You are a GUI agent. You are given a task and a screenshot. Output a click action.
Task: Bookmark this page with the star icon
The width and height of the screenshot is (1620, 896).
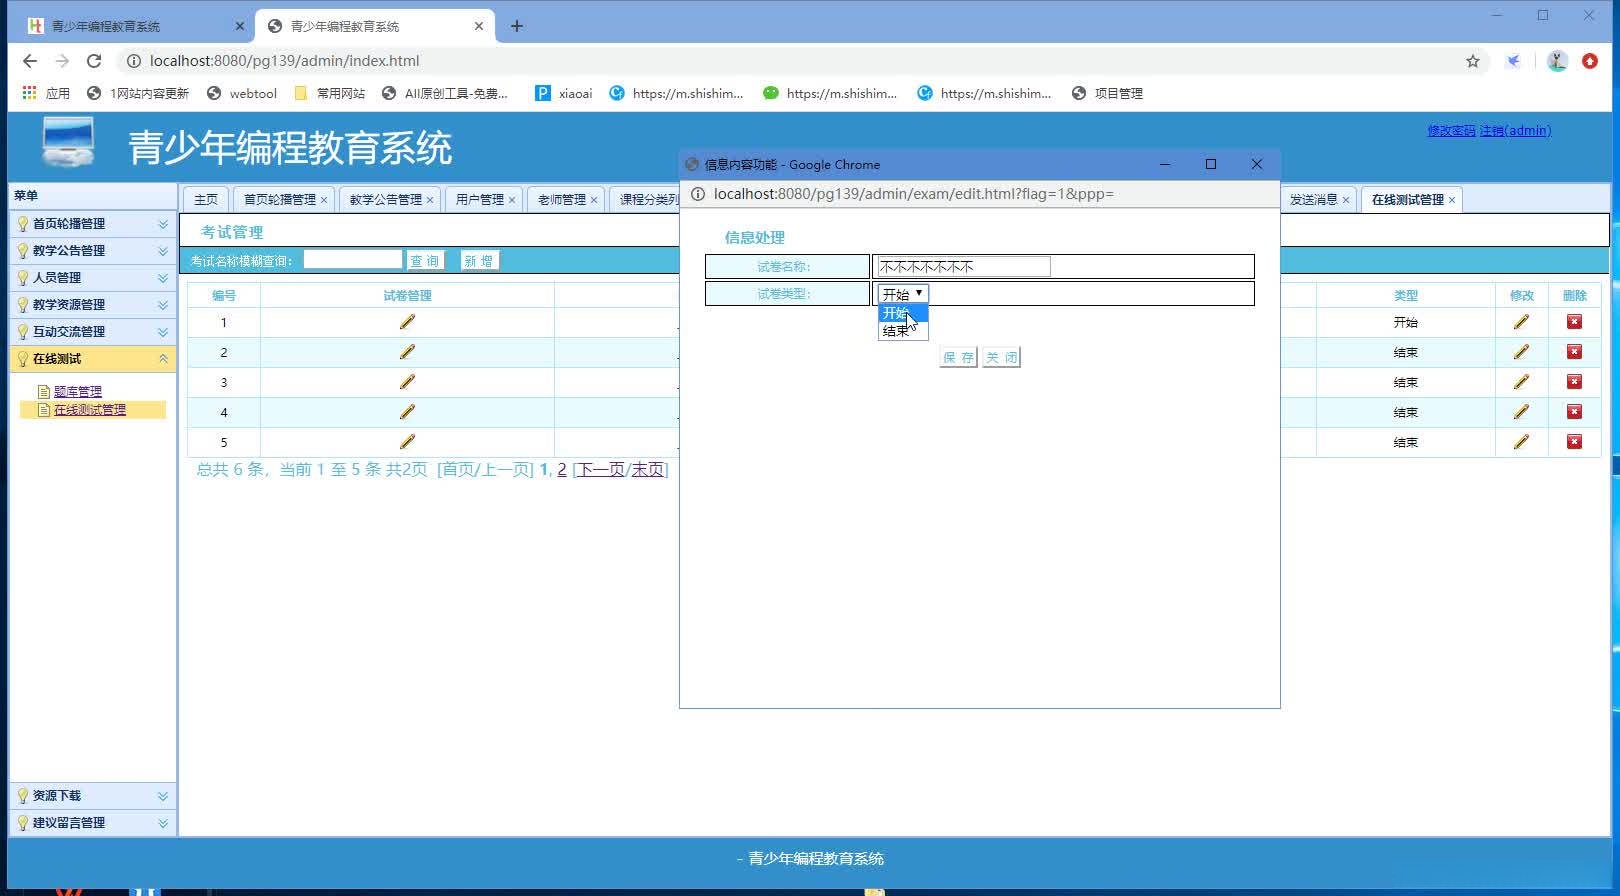pos(1473,61)
